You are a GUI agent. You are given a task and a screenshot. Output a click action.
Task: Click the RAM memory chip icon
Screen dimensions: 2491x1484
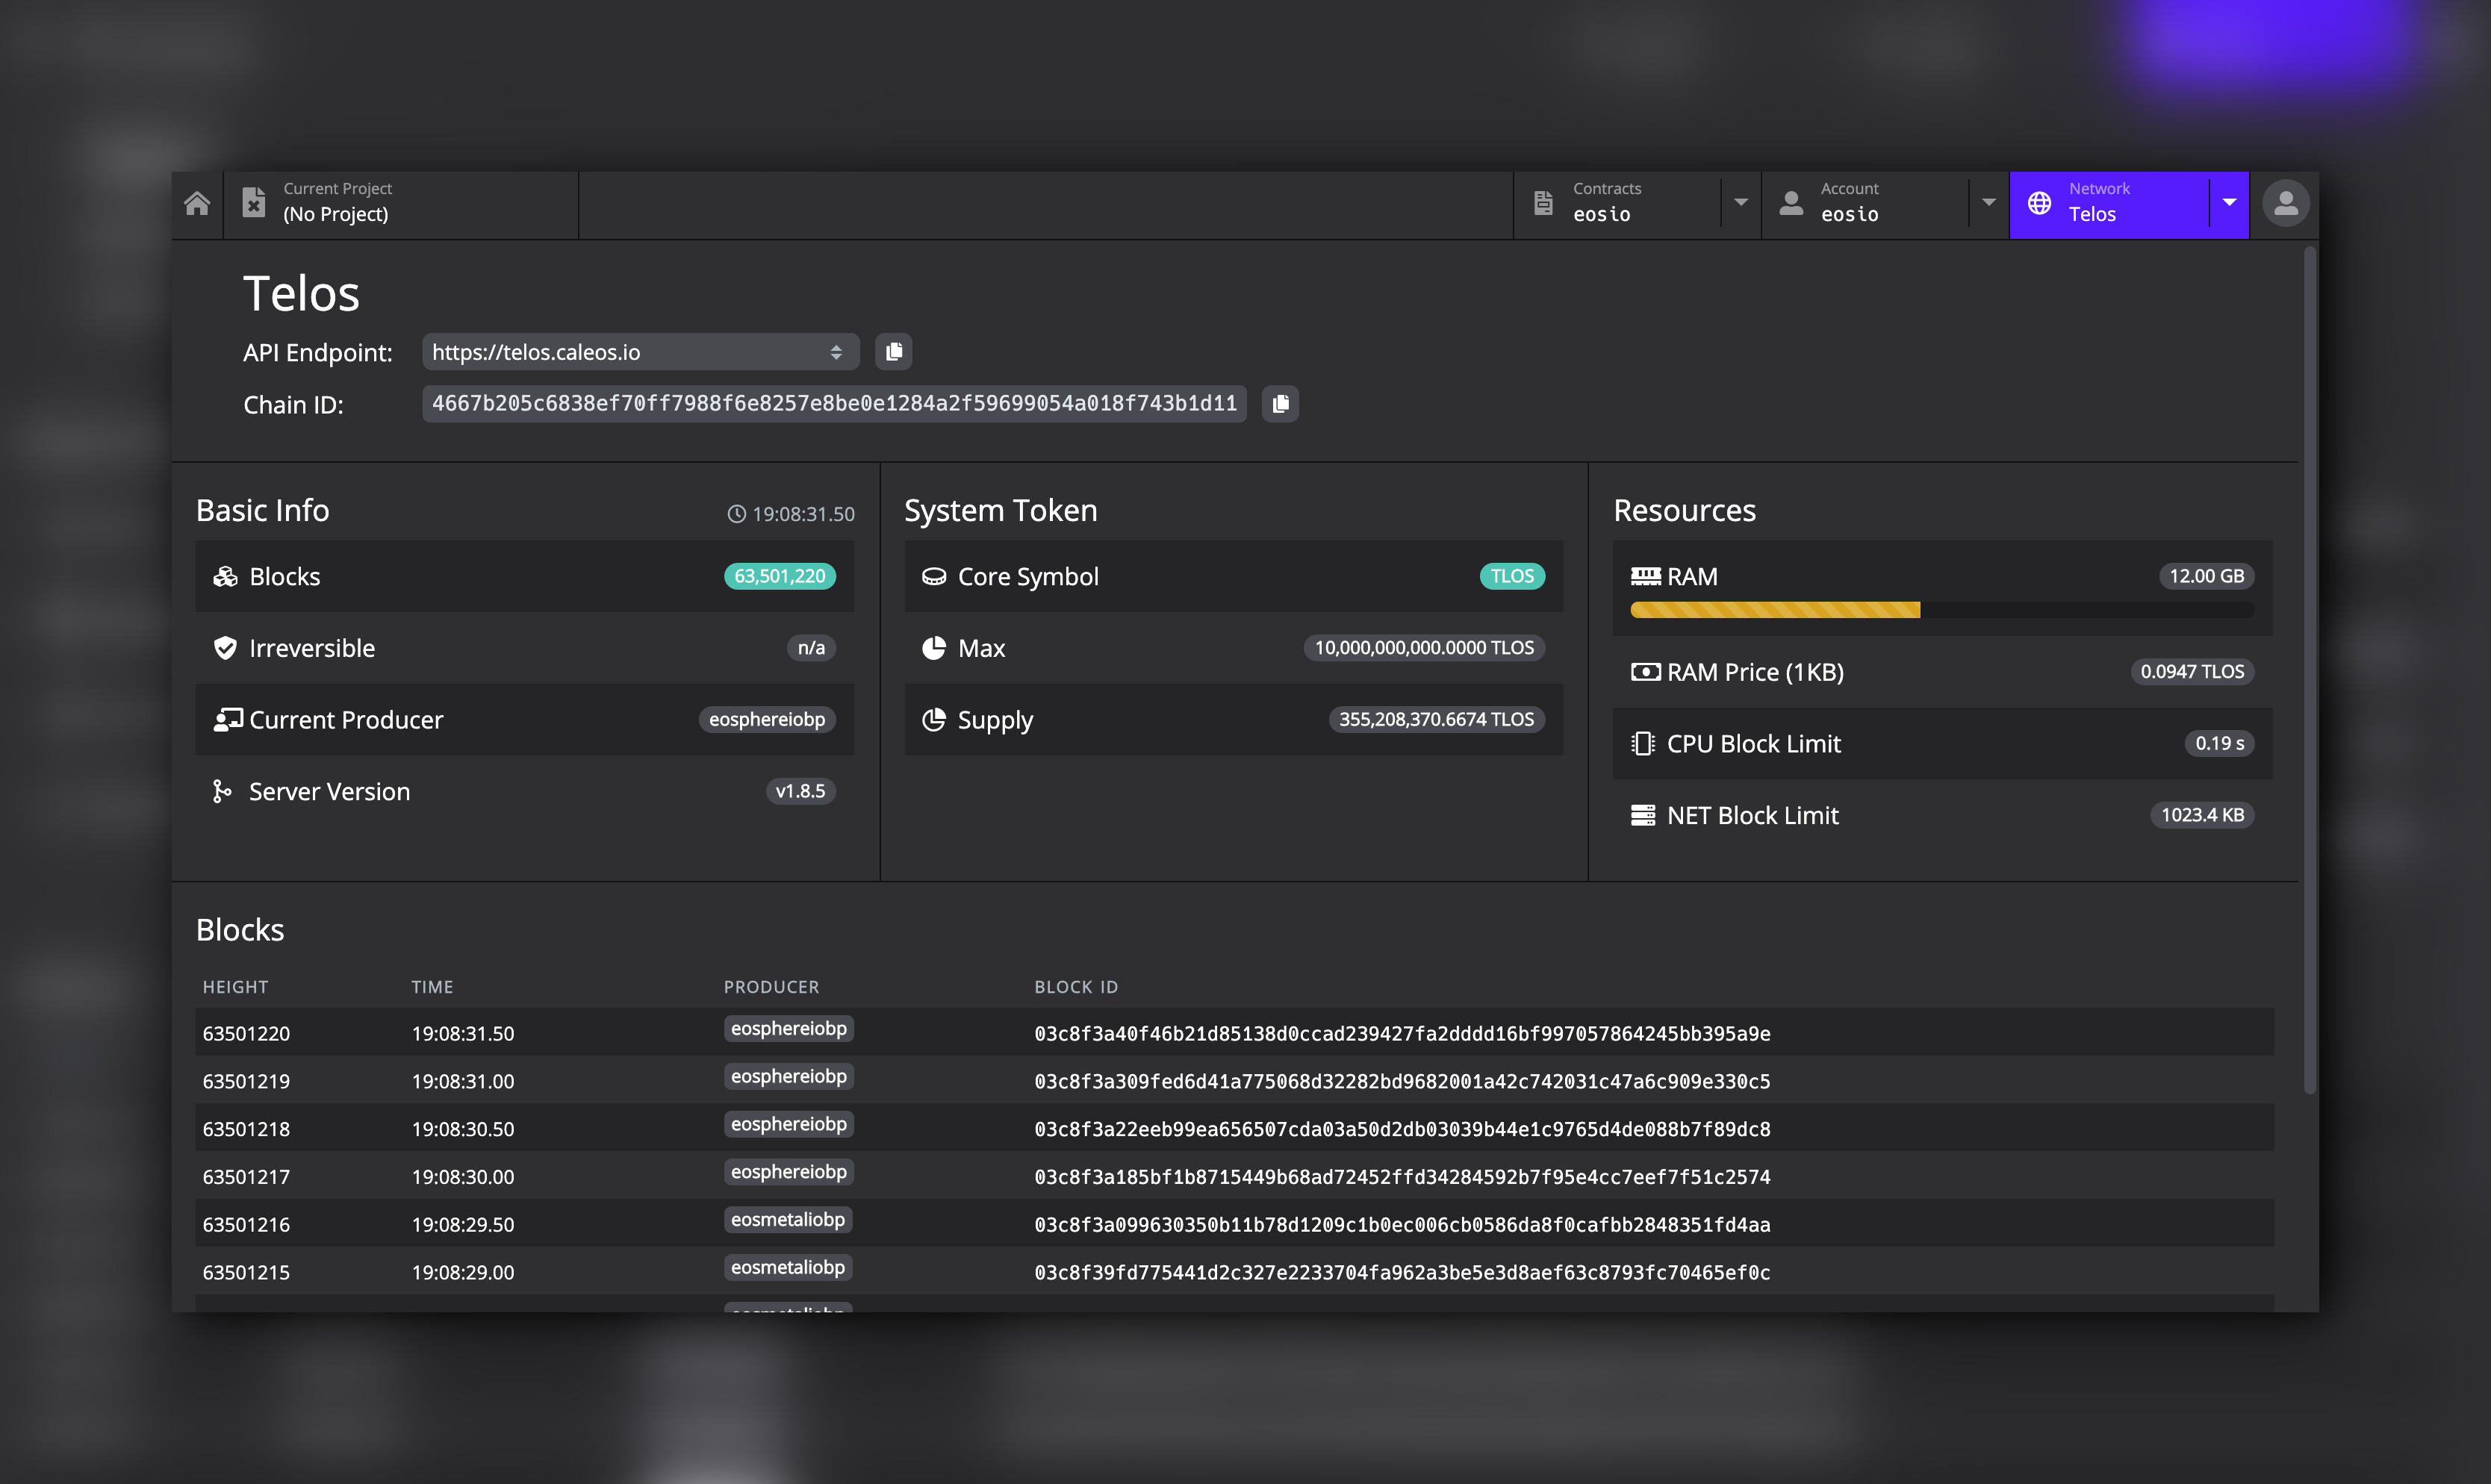pos(1645,576)
